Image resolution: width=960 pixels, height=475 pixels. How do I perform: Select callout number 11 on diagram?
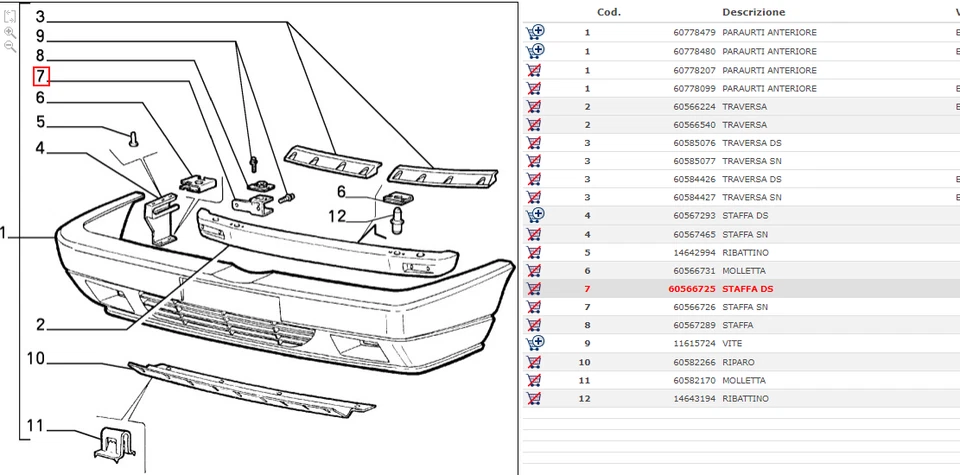pyautogui.click(x=36, y=425)
